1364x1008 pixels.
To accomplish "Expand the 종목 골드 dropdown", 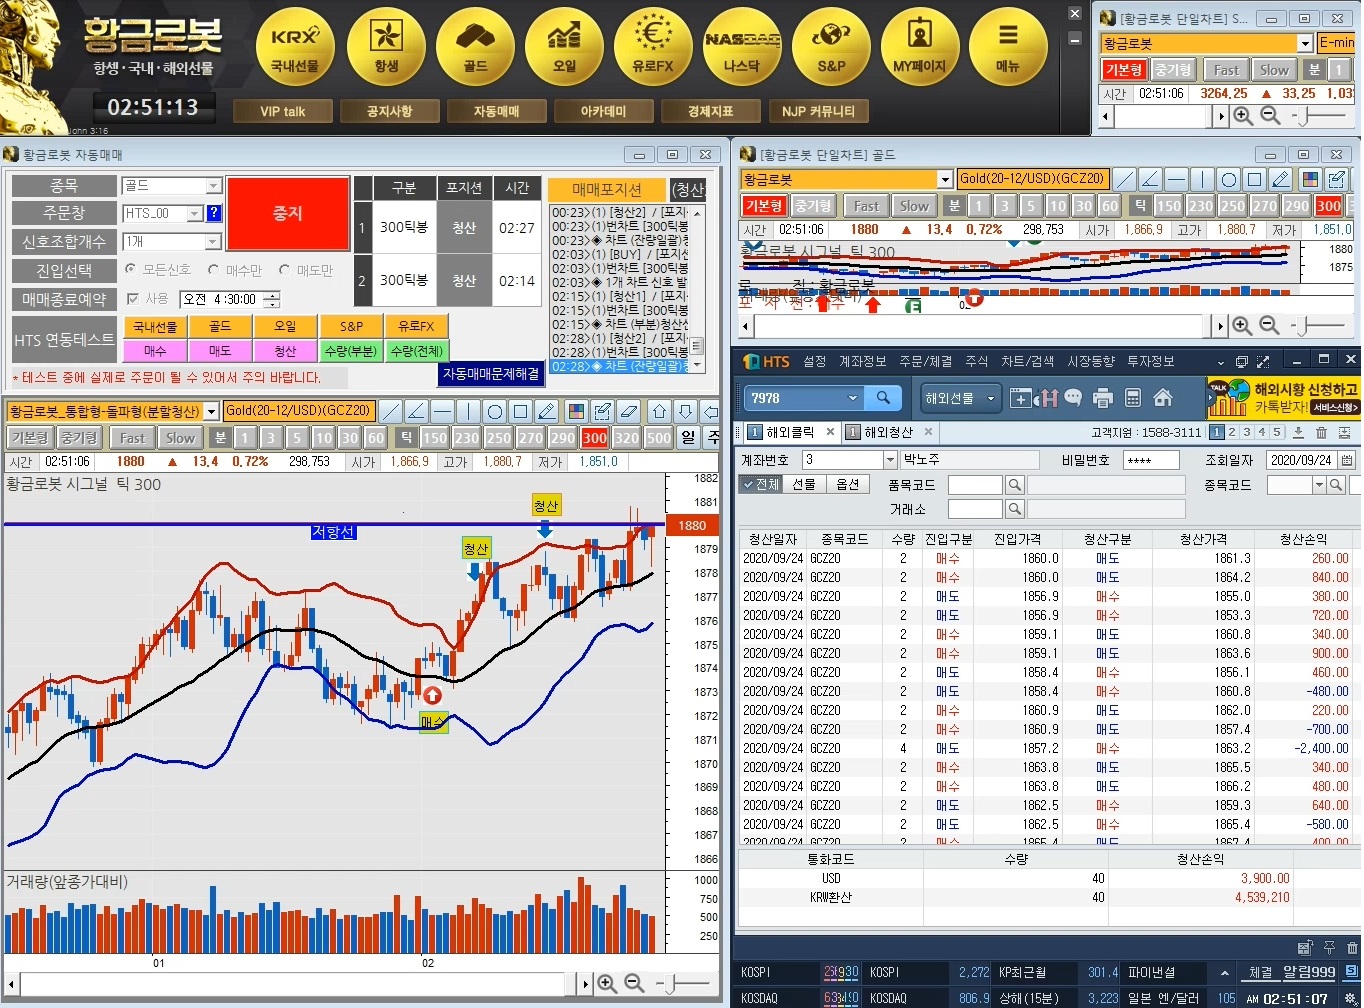I will point(213,186).
